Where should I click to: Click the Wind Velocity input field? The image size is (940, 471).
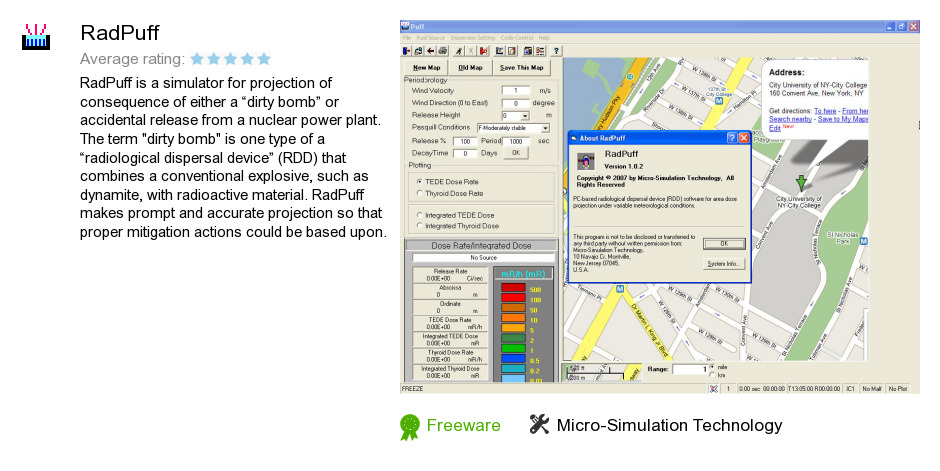[x=516, y=90]
